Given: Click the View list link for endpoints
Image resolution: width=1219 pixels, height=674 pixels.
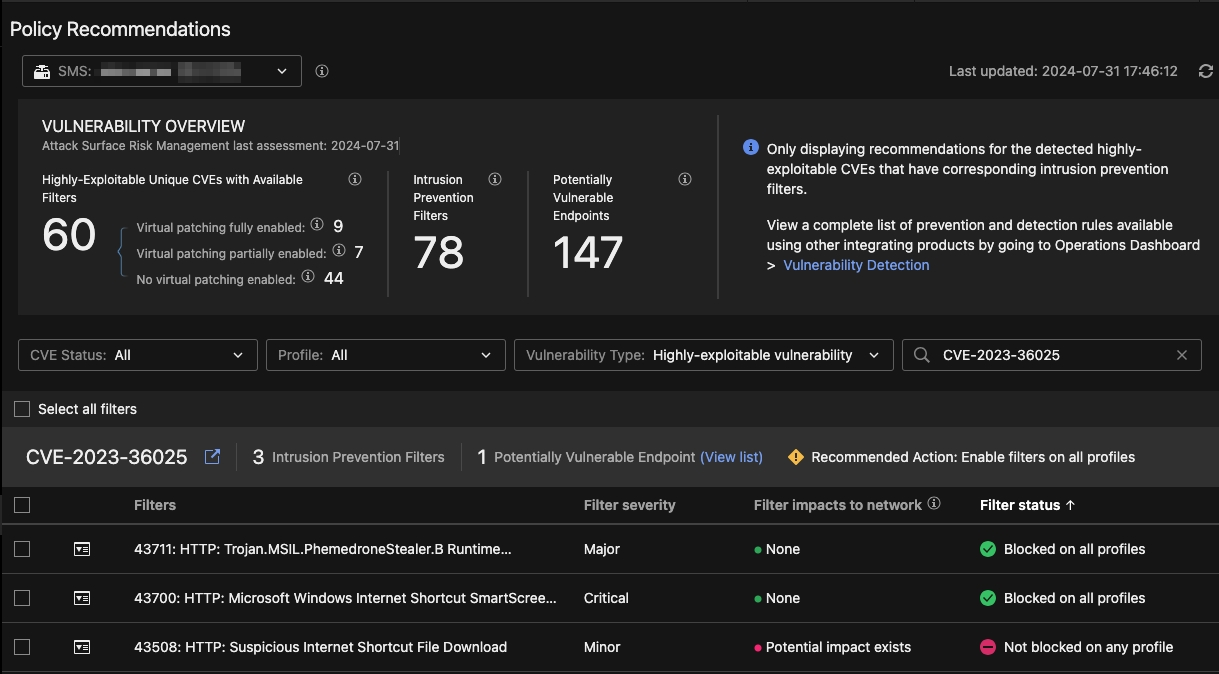Looking at the screenshot, I should [731, 457].
